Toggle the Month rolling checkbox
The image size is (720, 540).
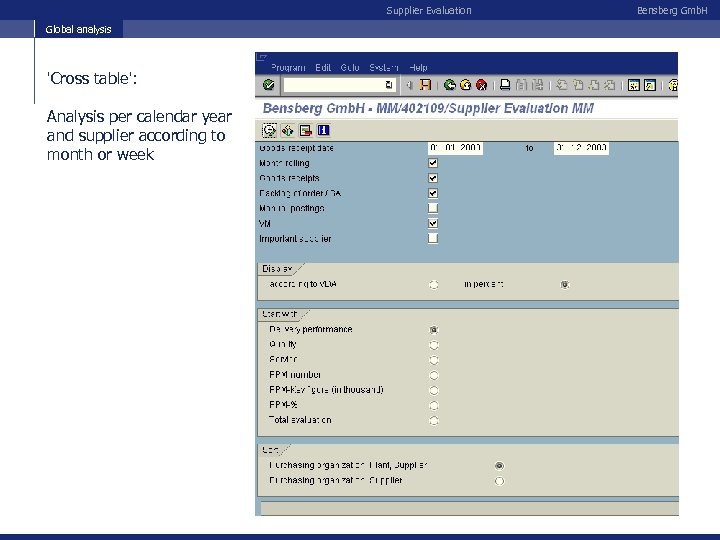click(x=433, y=163)
